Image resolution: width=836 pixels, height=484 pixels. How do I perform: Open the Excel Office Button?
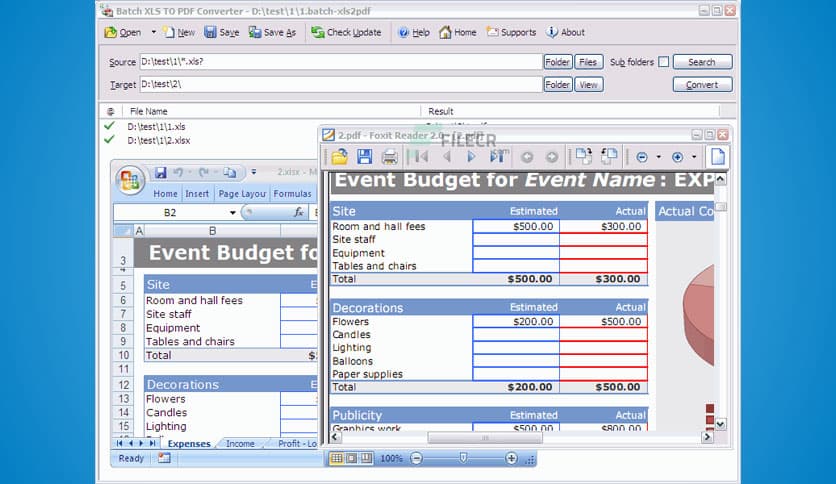(x=130, y=180)
